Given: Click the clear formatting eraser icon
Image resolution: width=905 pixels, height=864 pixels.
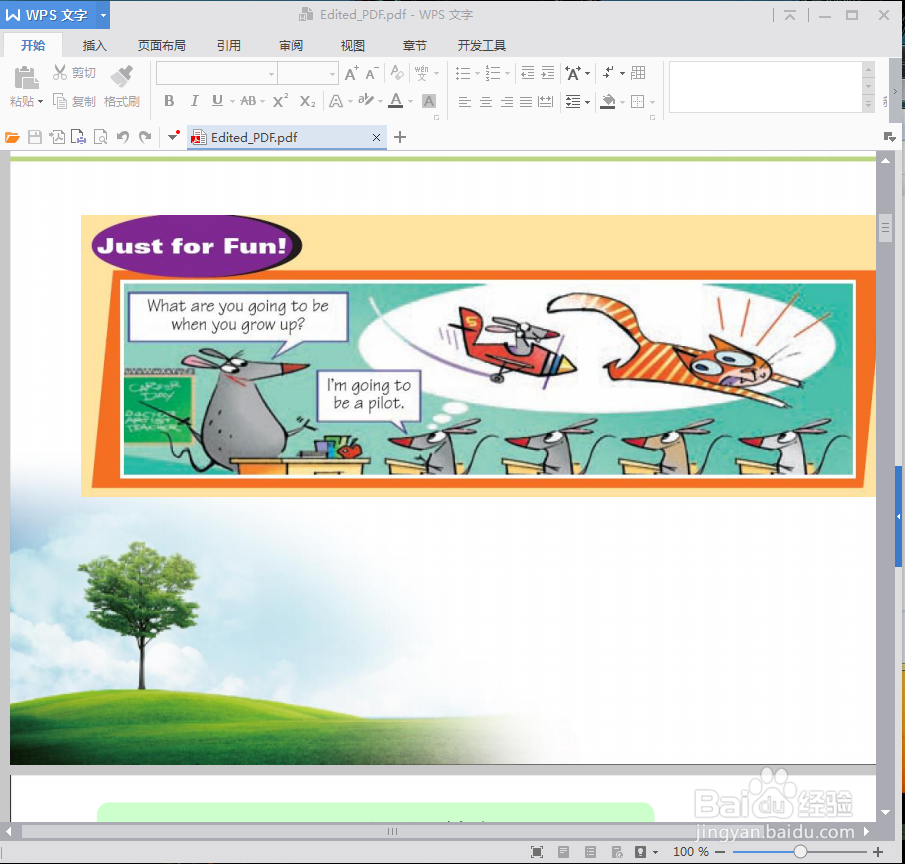Looking at the screenshot, I should point(397,73).
